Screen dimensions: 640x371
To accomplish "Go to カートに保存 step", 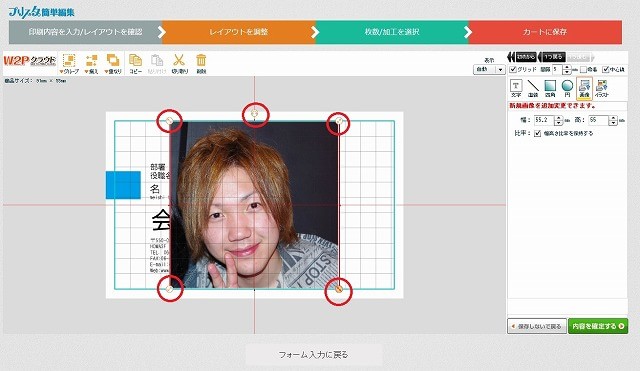I will pyautogui.click(x=545, y=32).
